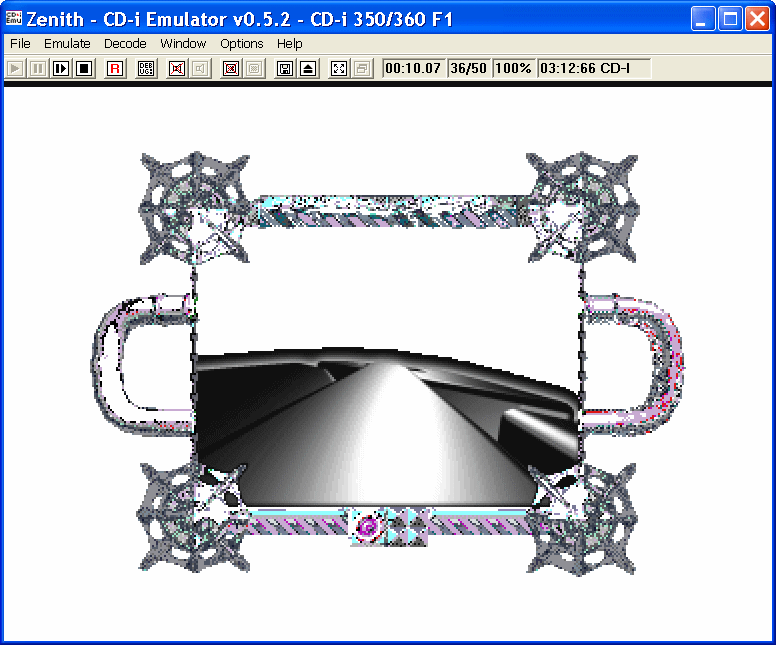Eject the disc with the eject icon

[308, 69]
